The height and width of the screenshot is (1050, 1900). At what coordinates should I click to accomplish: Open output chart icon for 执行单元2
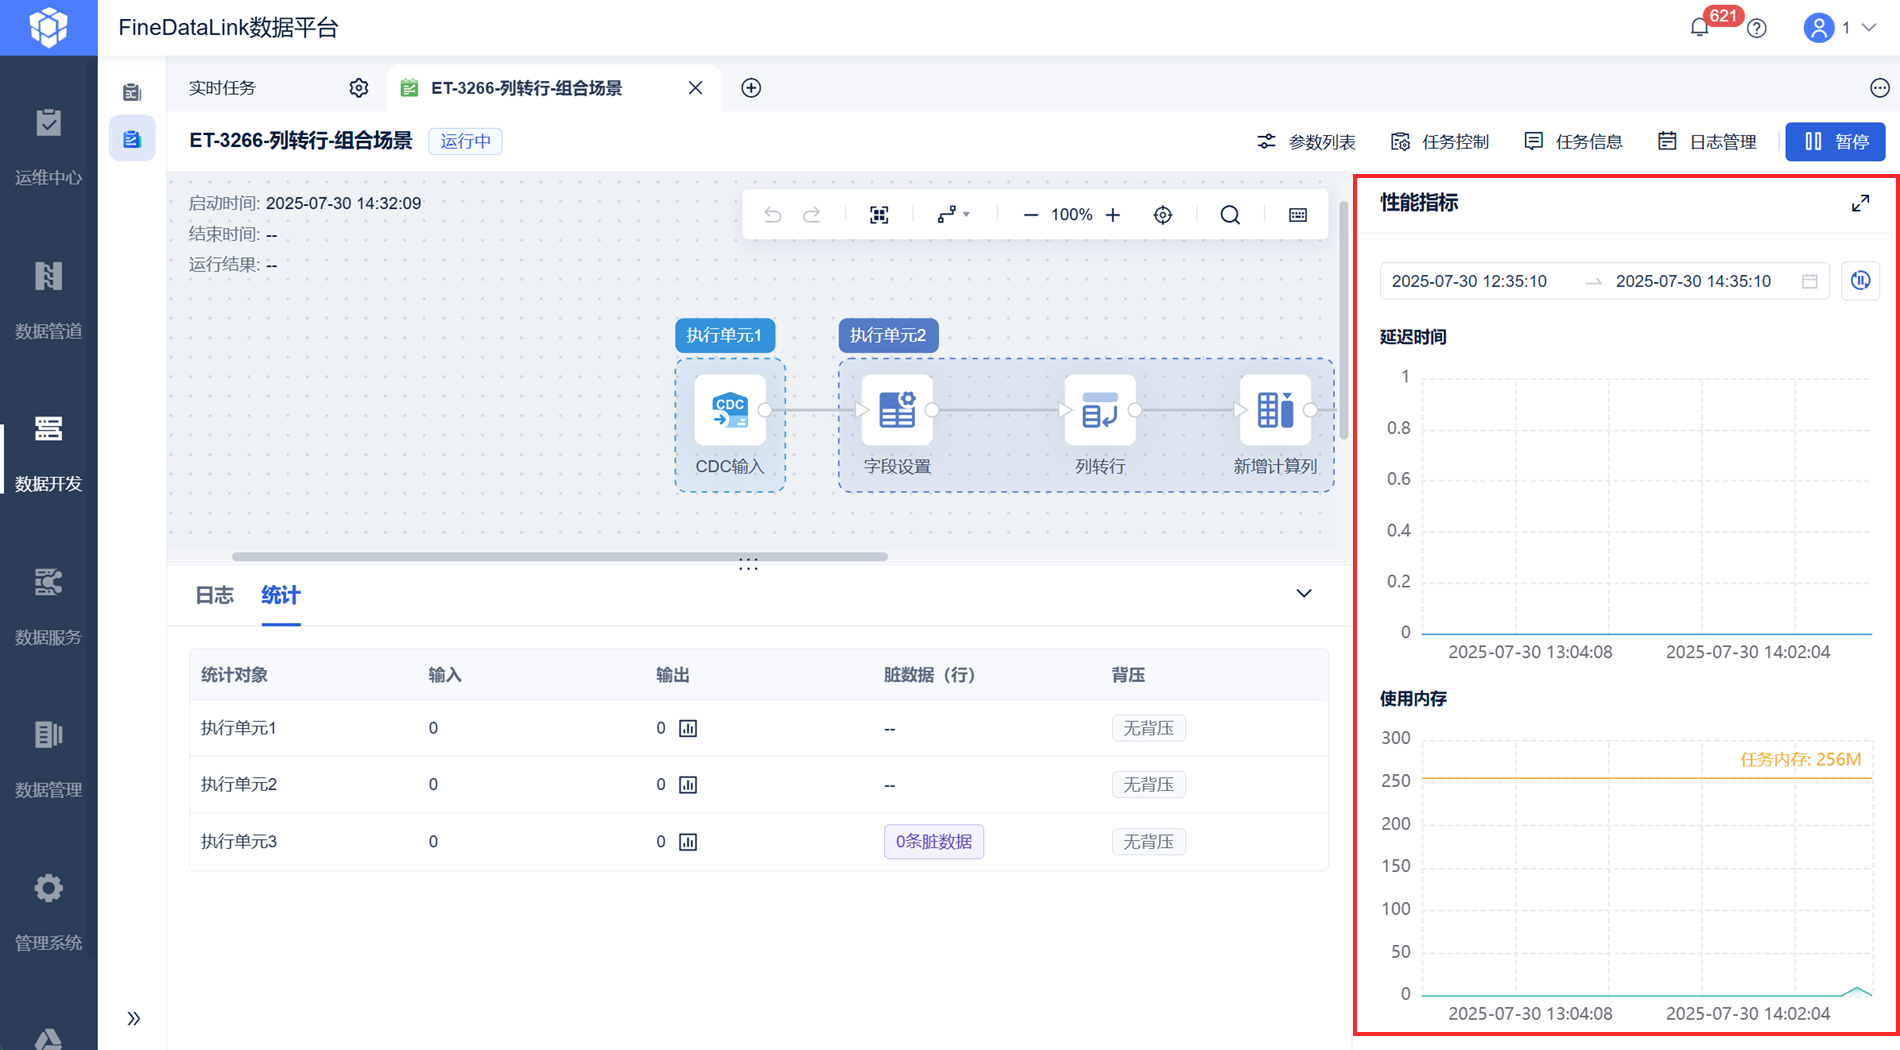[x=688, y=784]
